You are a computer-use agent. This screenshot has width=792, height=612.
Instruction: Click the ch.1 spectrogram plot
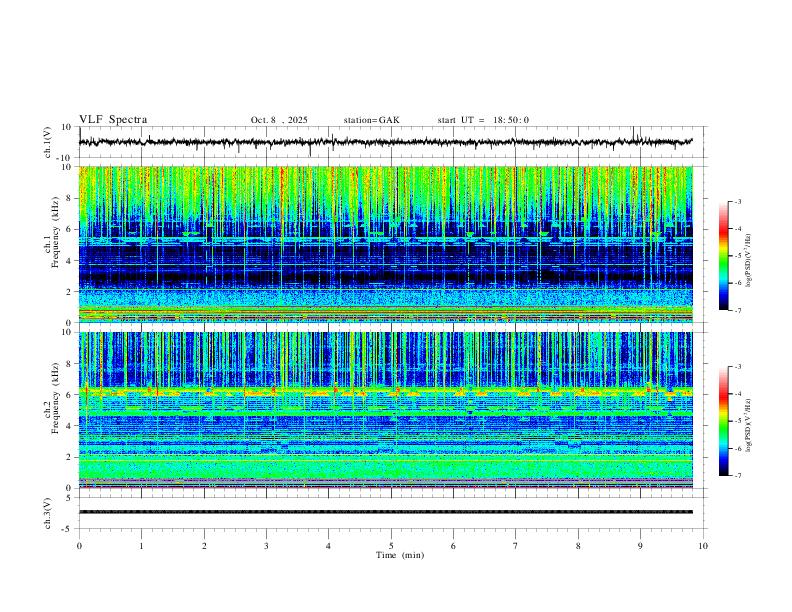[x=385, y=244]
